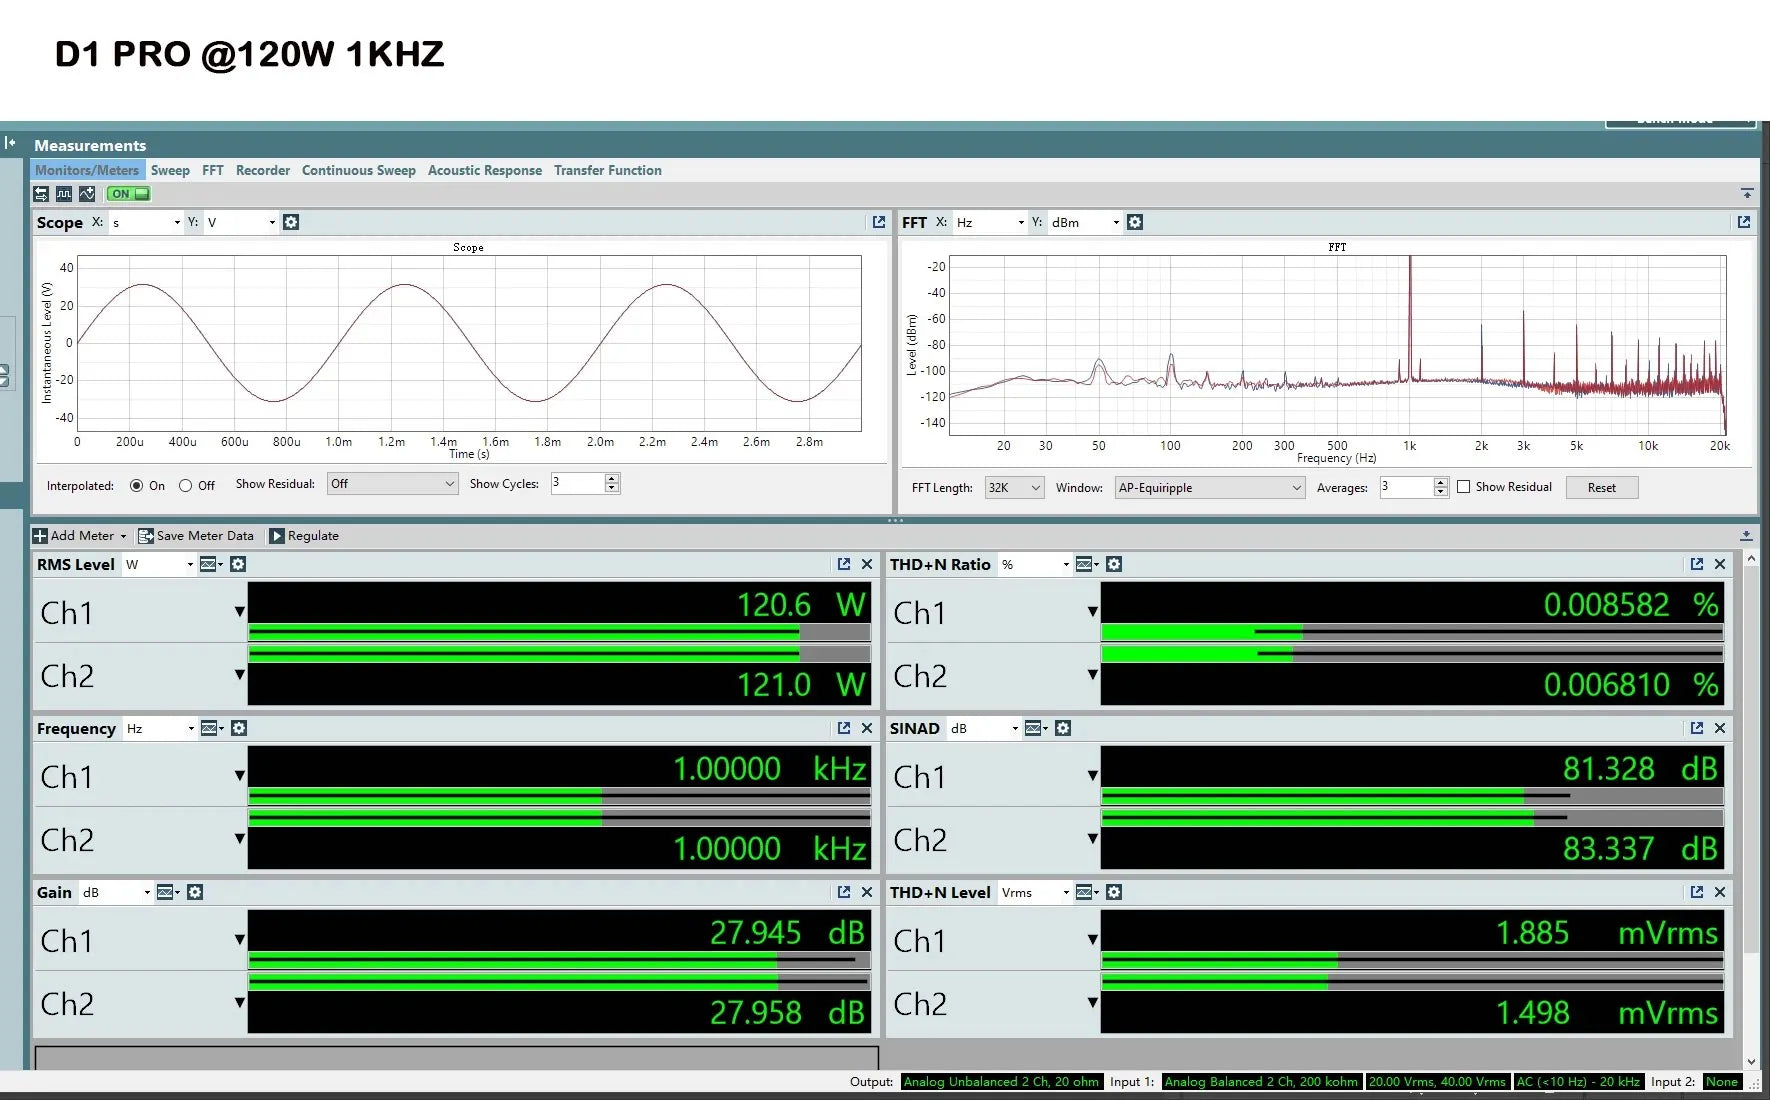The height and width of the screenshot is (1100, 1770).
Task: Open SINAD unit dB dropdown
Action: (984, 728)
